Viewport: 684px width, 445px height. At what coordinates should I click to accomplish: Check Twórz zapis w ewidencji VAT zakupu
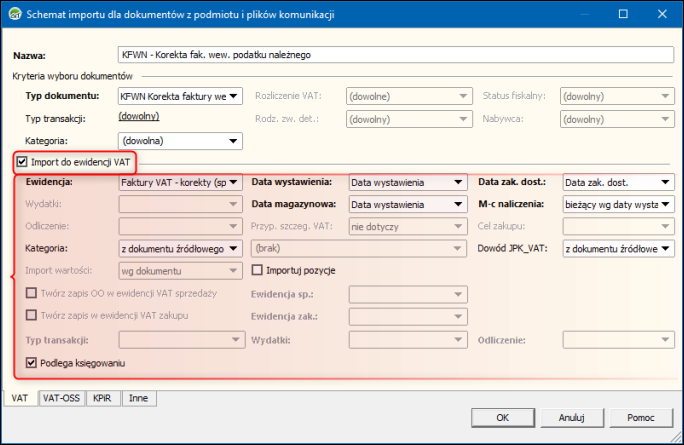31,315
